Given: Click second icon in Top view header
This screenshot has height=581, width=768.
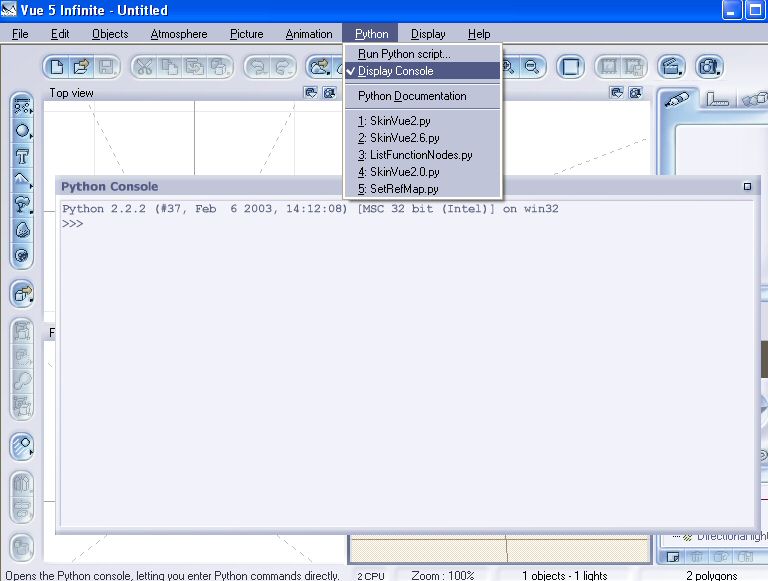Looking at the screenshot, I should [x=329, y=93].
